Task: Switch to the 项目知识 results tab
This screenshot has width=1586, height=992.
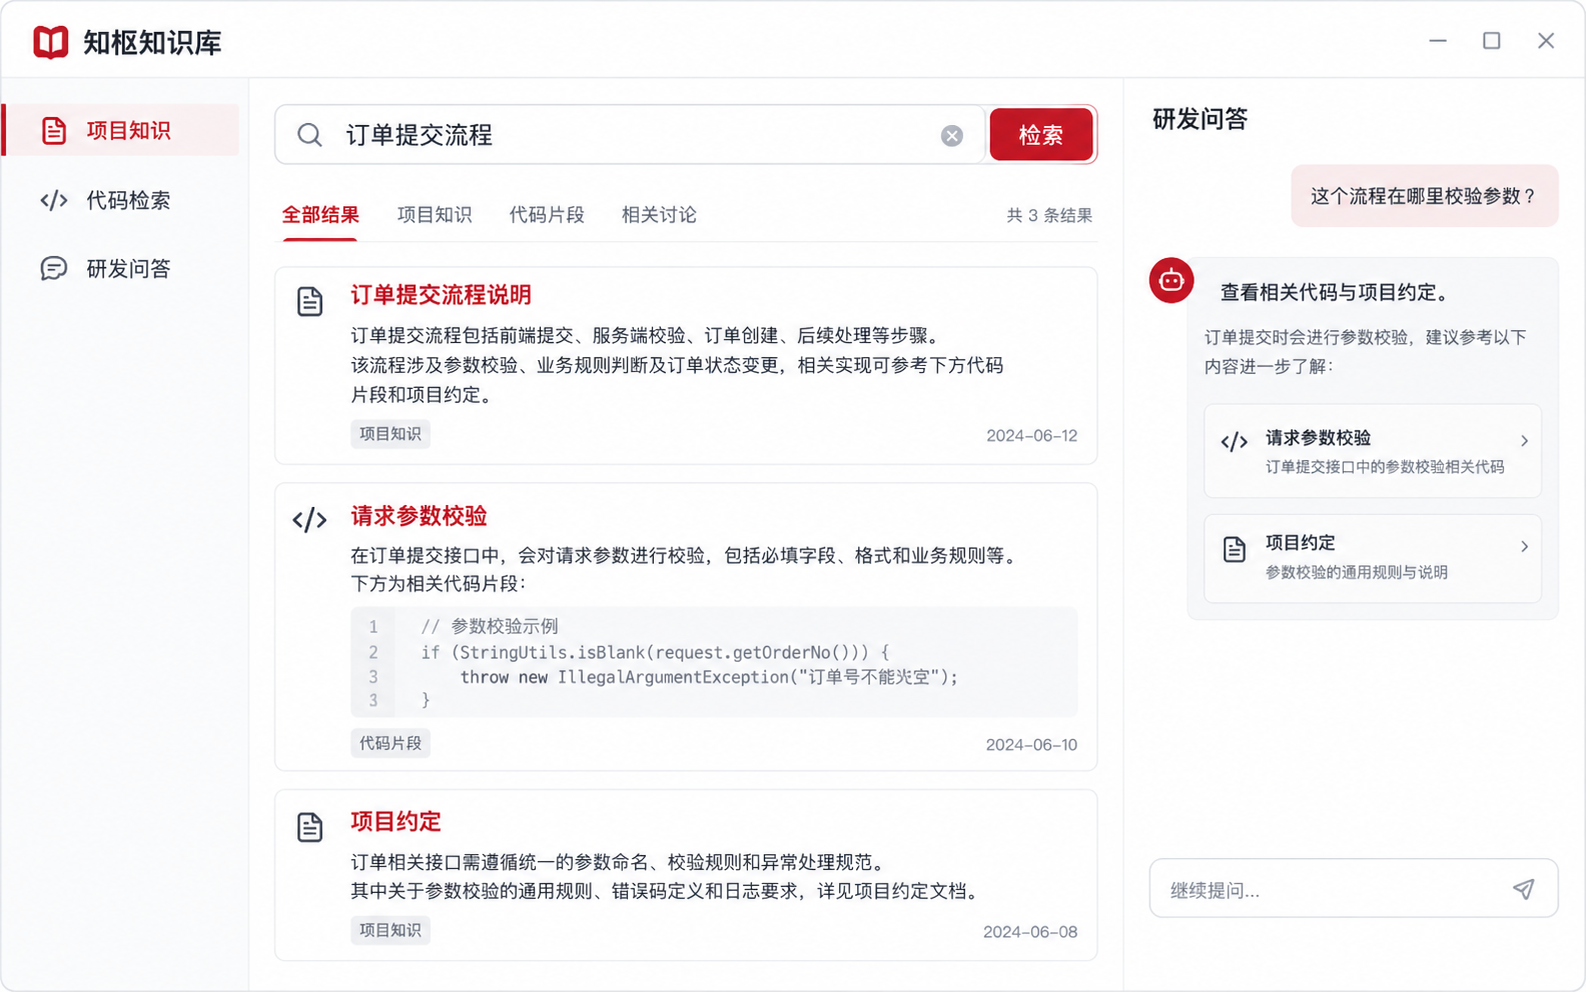Action: point(434,215)
